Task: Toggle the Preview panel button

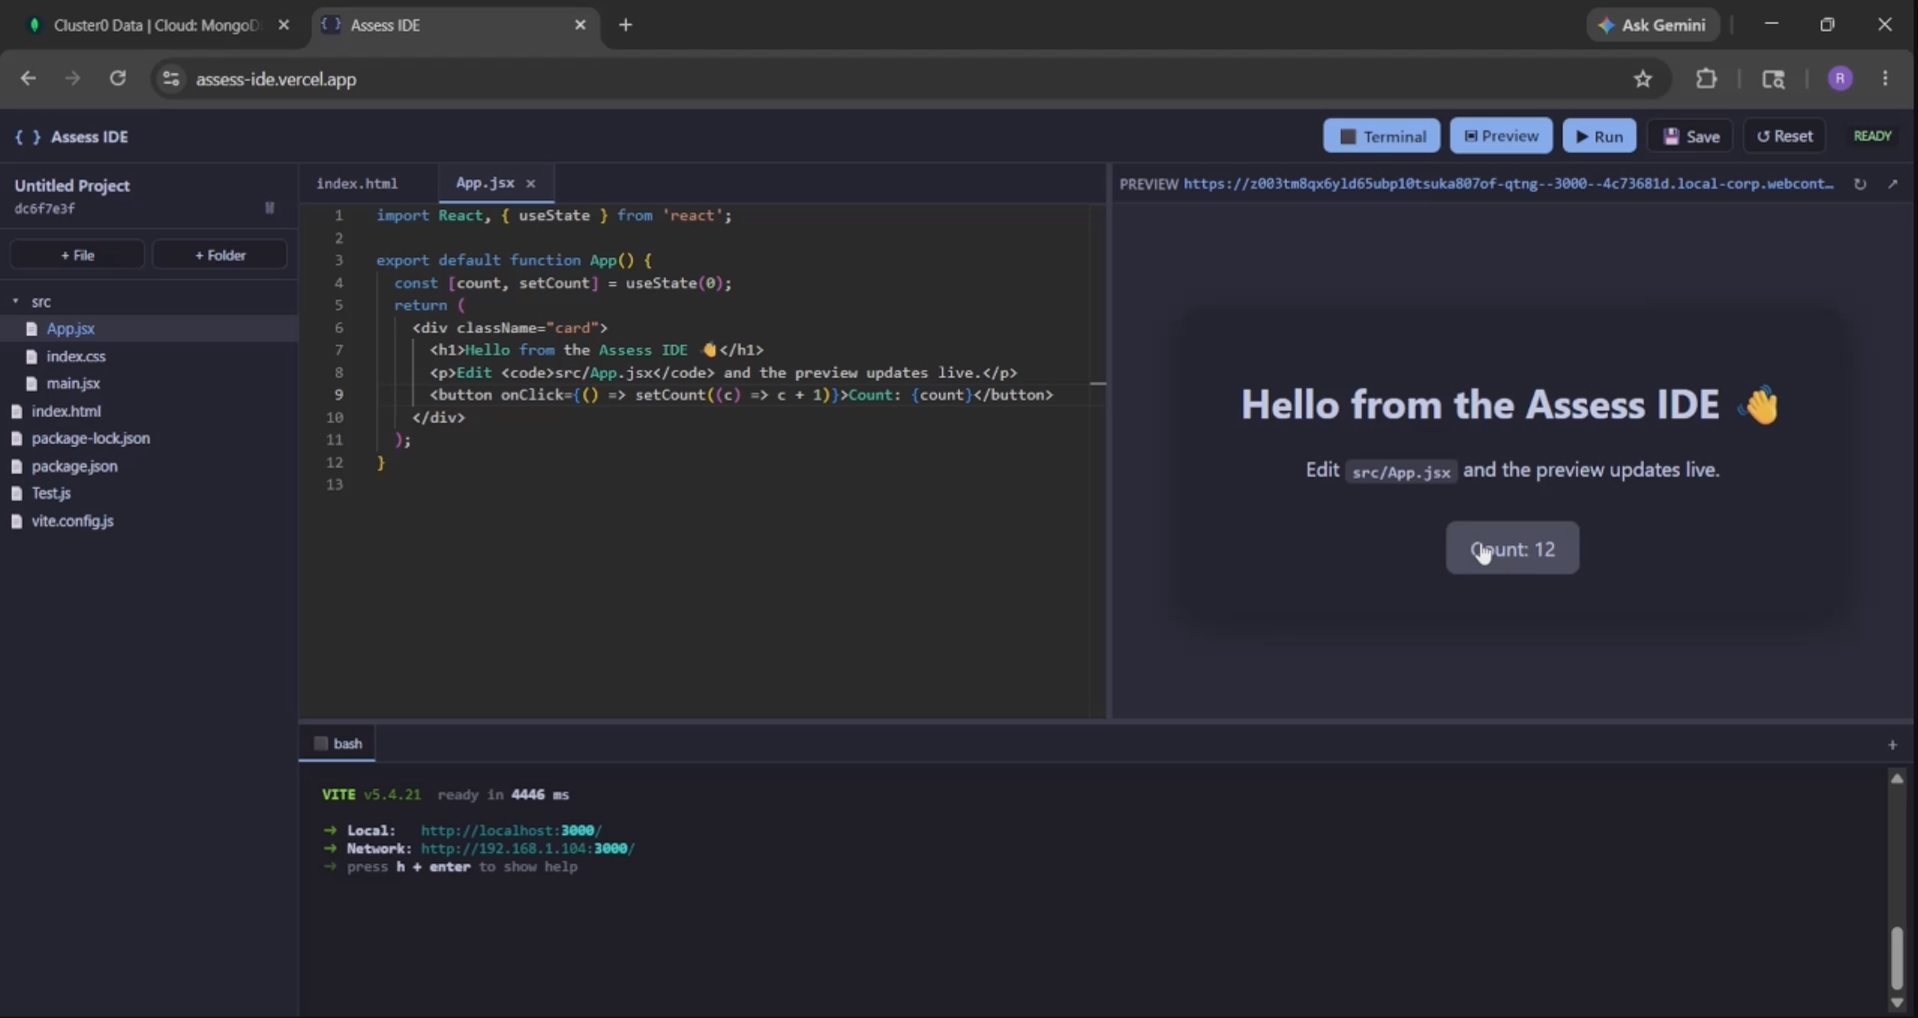Action: click(x=1501, y=136)
